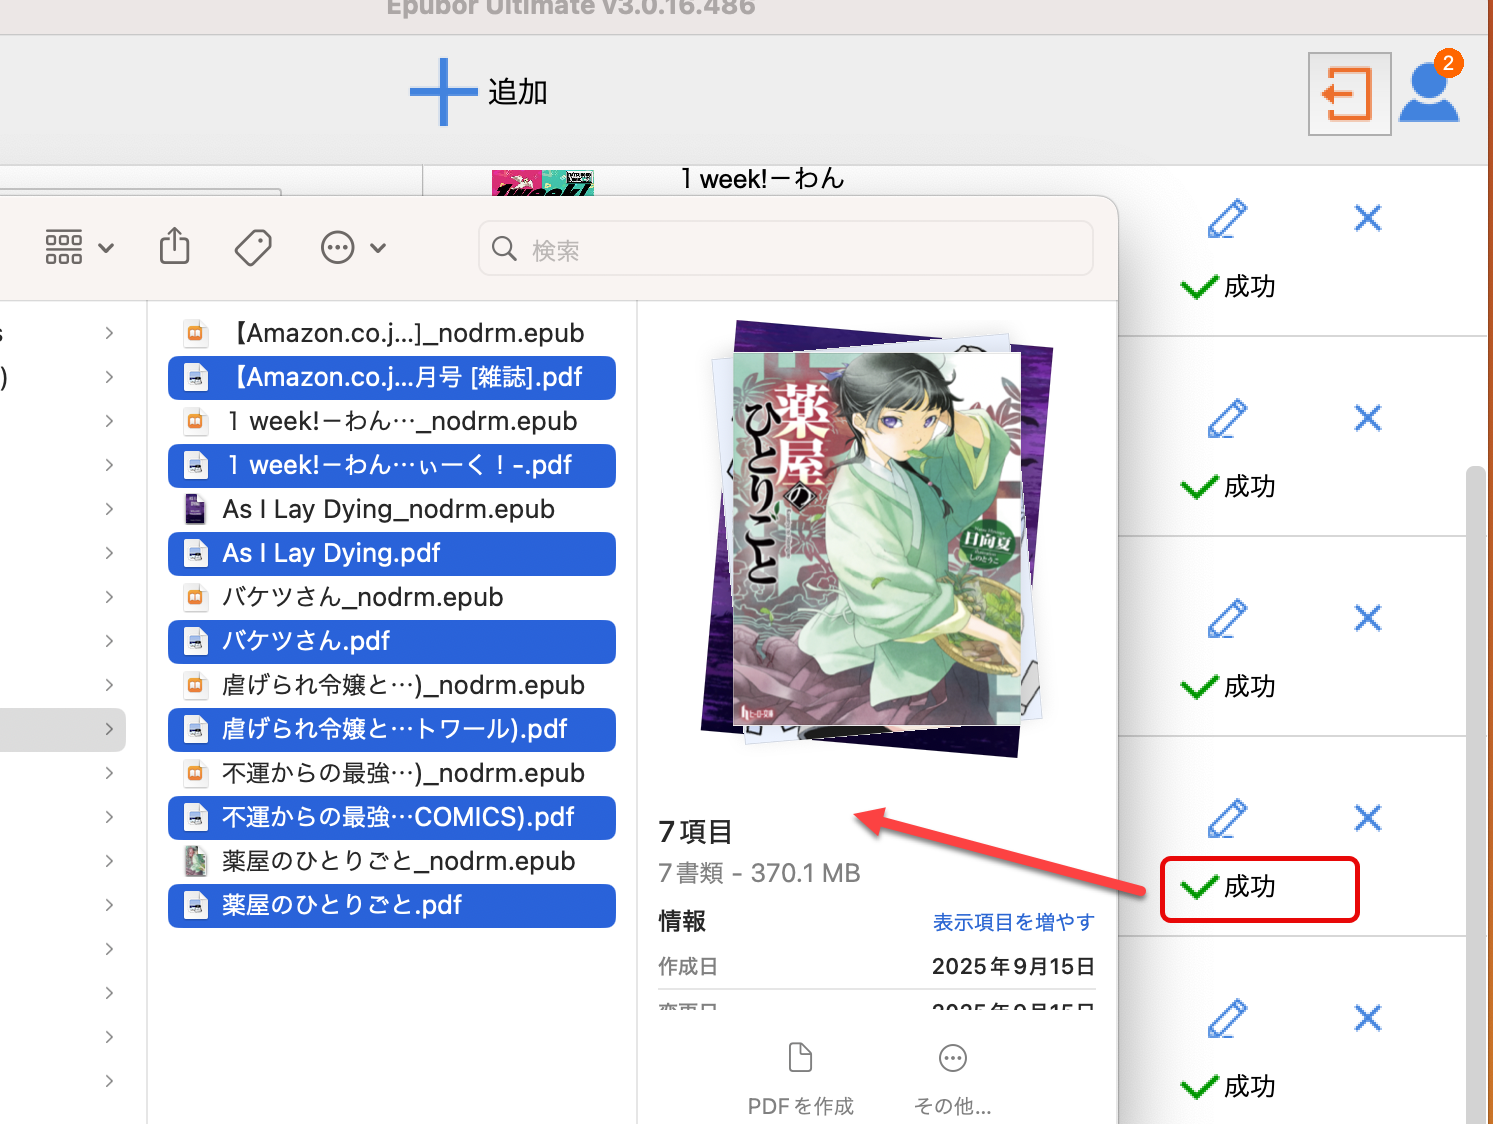This screenshot has height=1124, width=1493.
Task: Select file 不運からの最強…COMICS).pdf
Action: tap(392, 817)
